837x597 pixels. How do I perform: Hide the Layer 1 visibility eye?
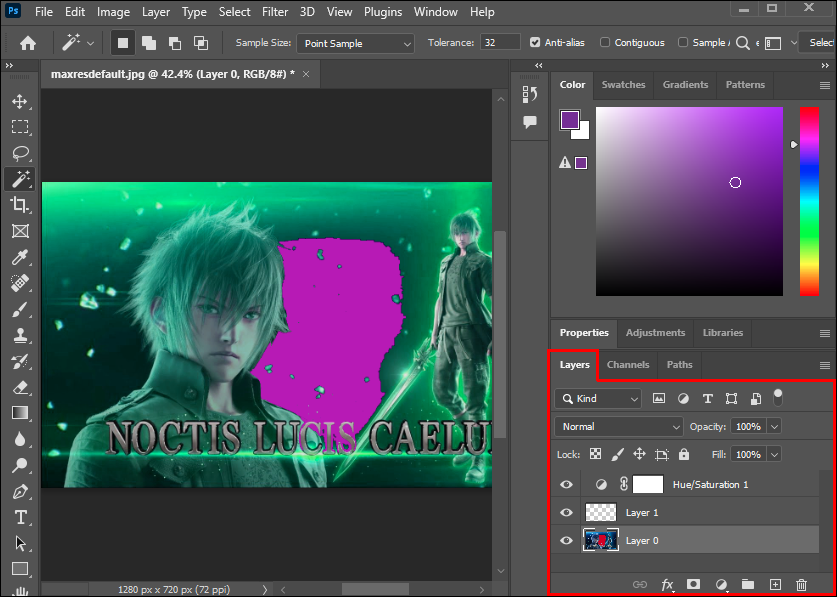[567, 512]
